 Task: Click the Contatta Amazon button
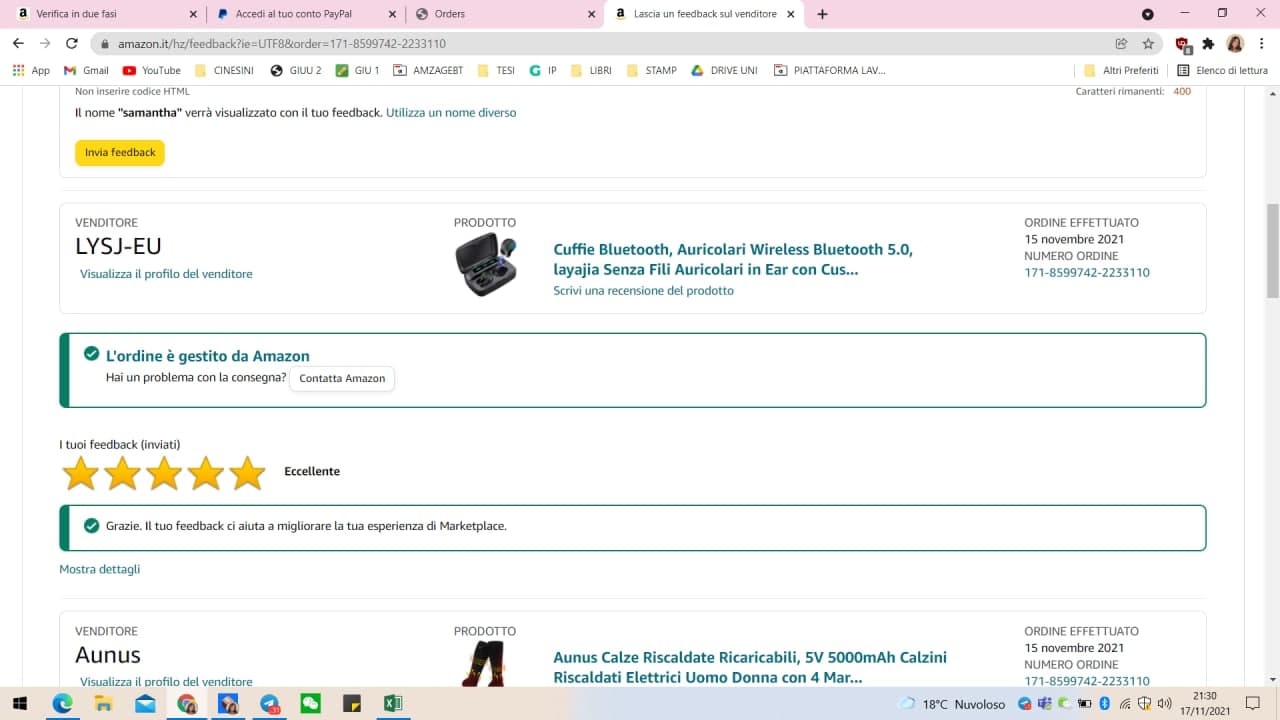pos(342,379)
